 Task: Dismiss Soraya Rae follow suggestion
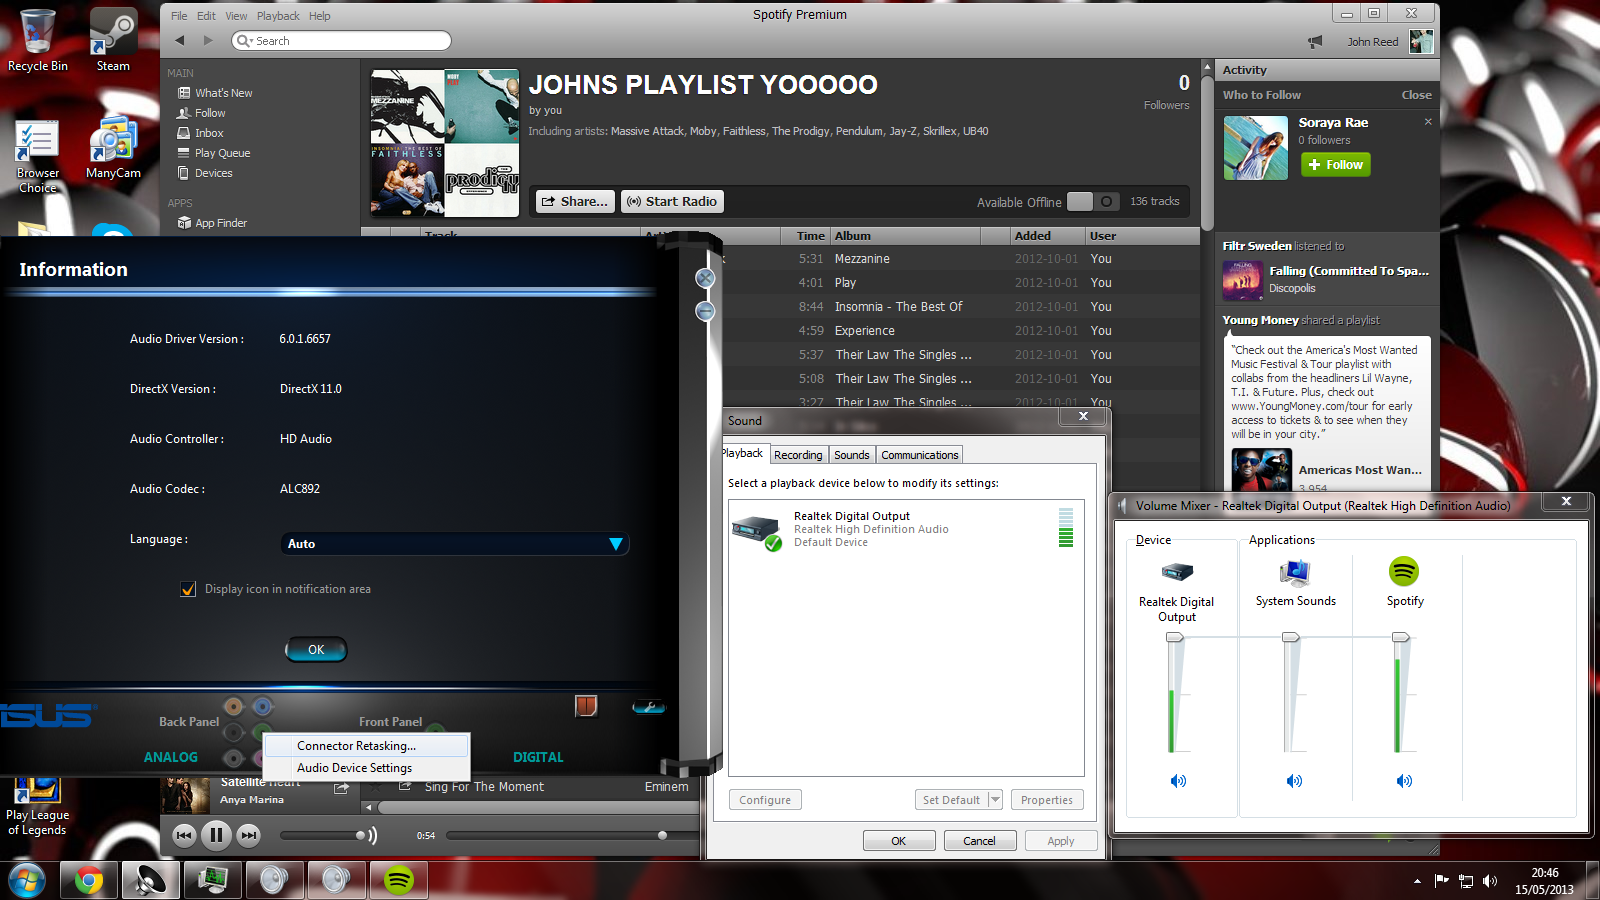click(x=1428, y=122)
